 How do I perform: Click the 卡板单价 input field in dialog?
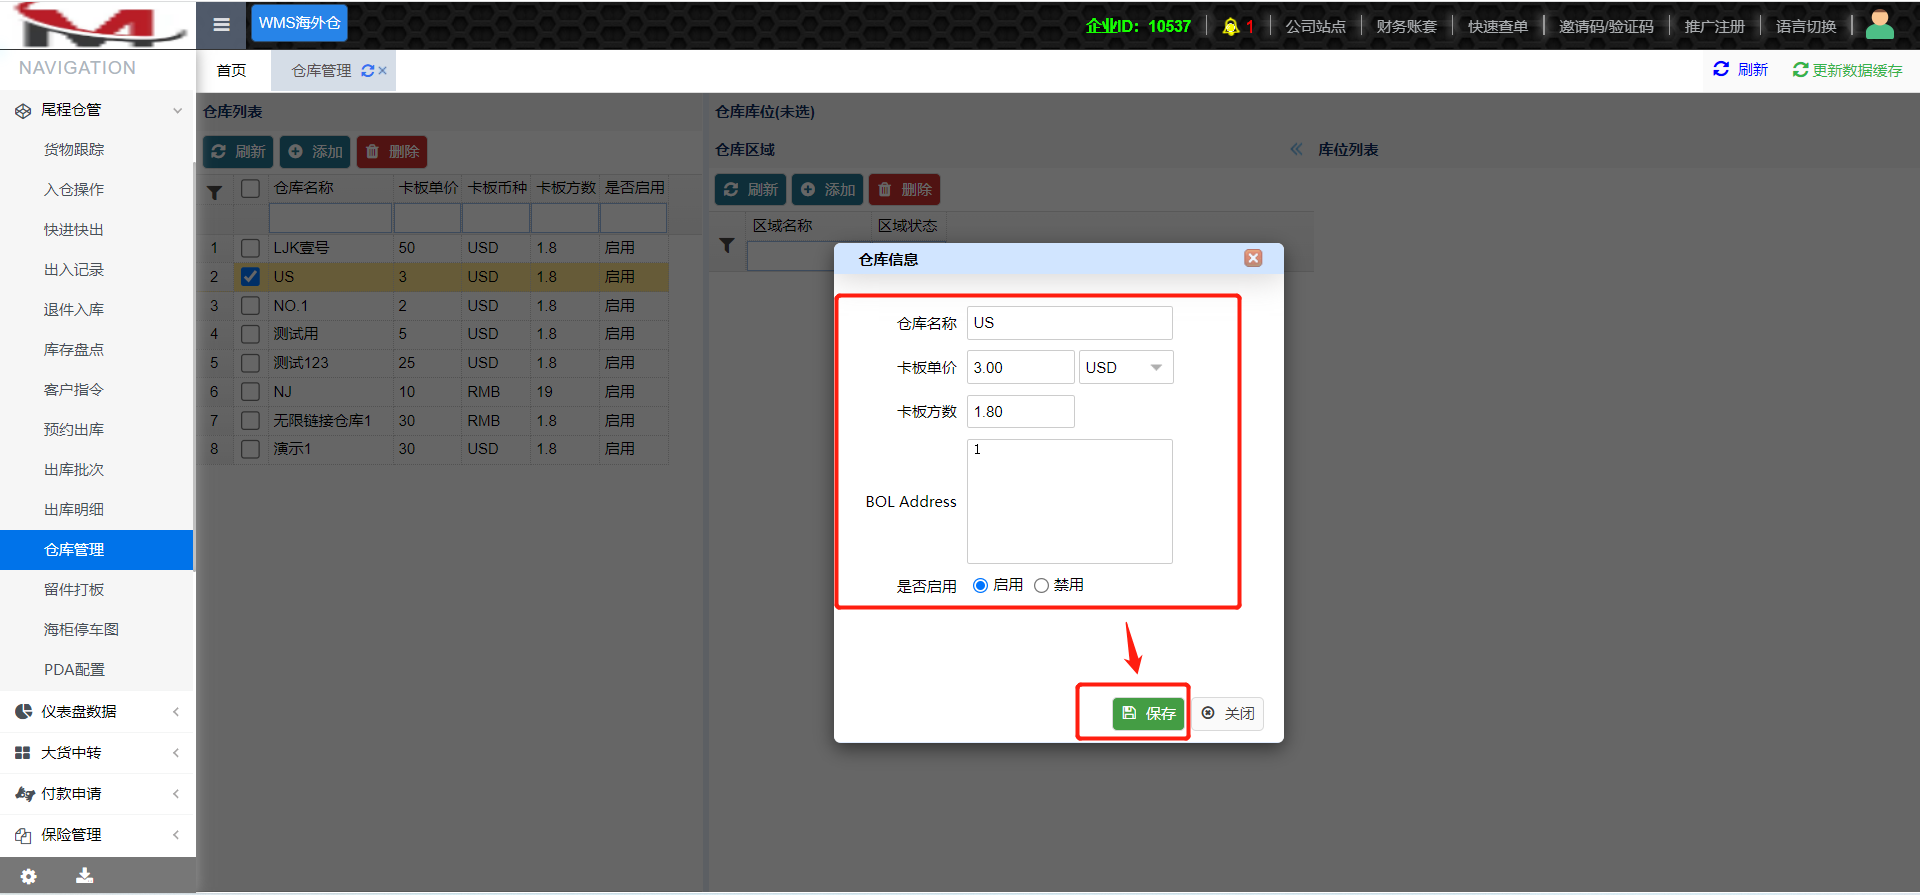[x=1020, y=368]
